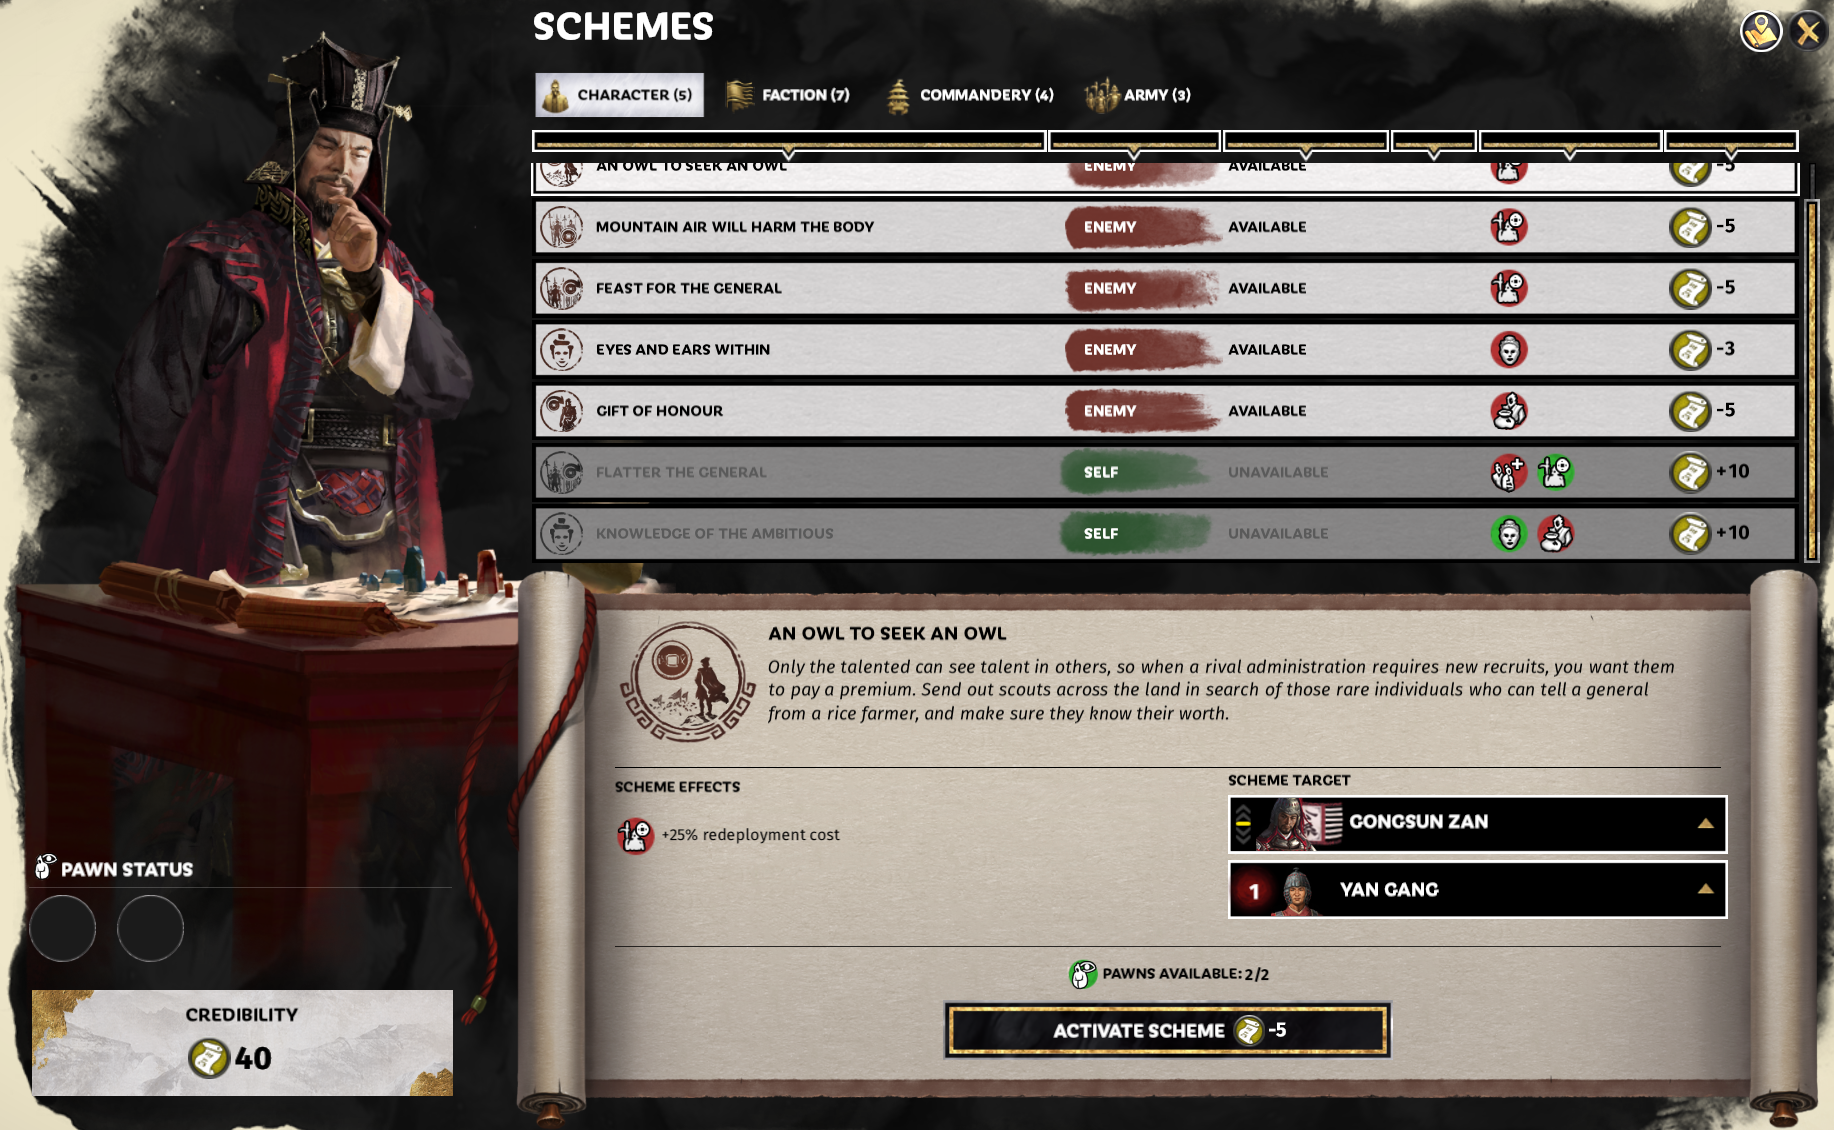Click the +25% redeployment cost effect icon
Screen dimensions: 1834x1130
635,835
